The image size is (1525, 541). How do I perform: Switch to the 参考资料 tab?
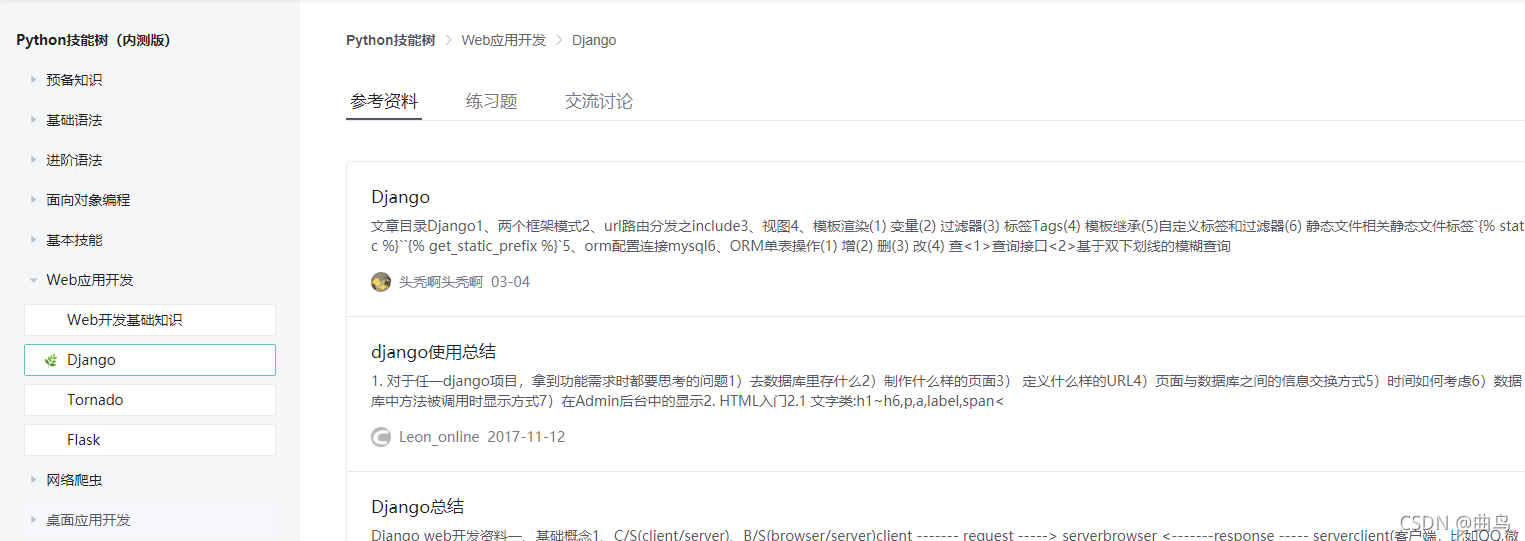[384, 101]
